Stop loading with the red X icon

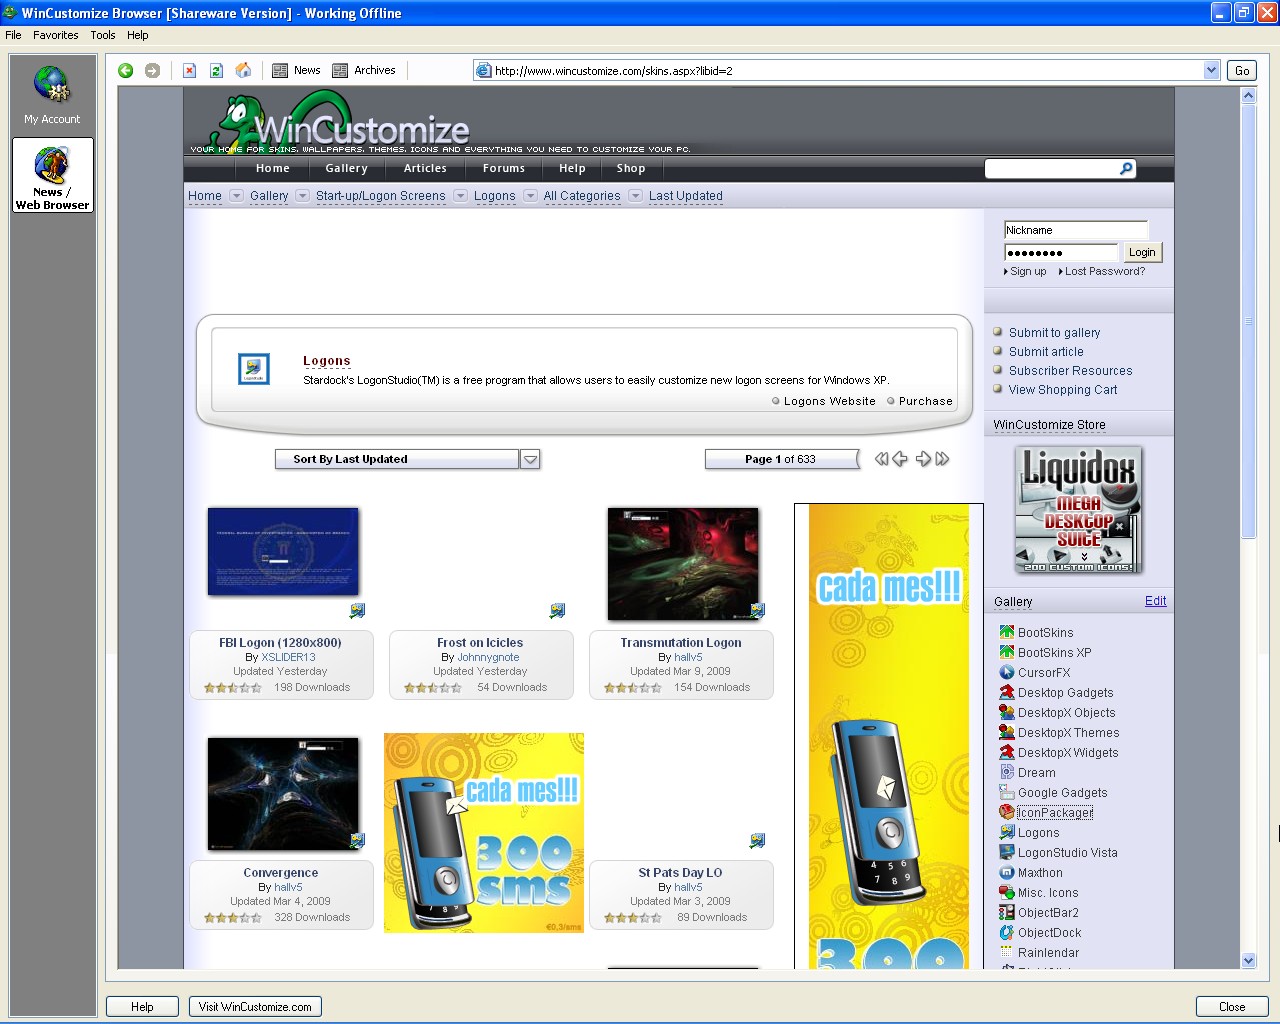coord(189,70)
